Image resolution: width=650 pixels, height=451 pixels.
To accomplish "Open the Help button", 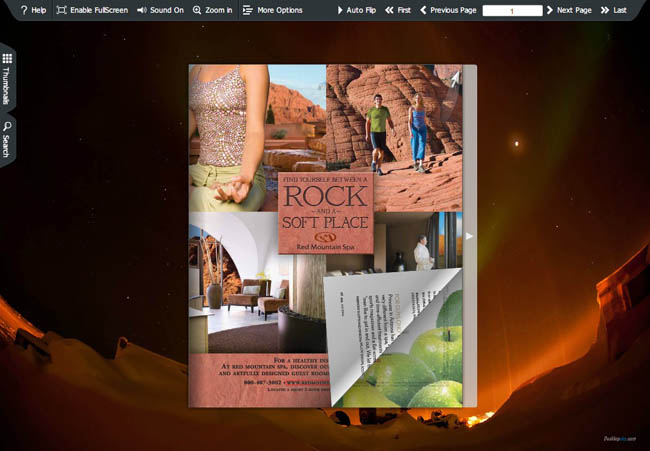I will (x=33, y=10).
